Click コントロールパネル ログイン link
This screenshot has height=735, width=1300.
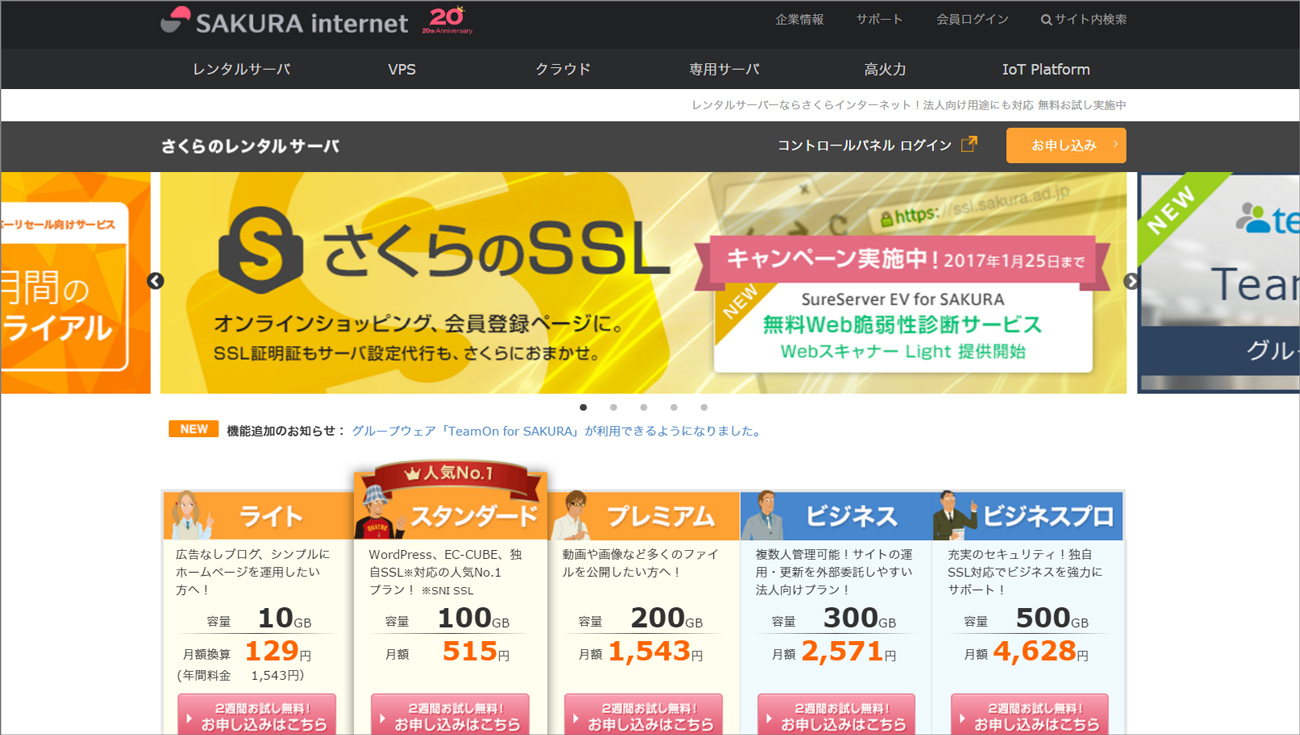(865, 145)
